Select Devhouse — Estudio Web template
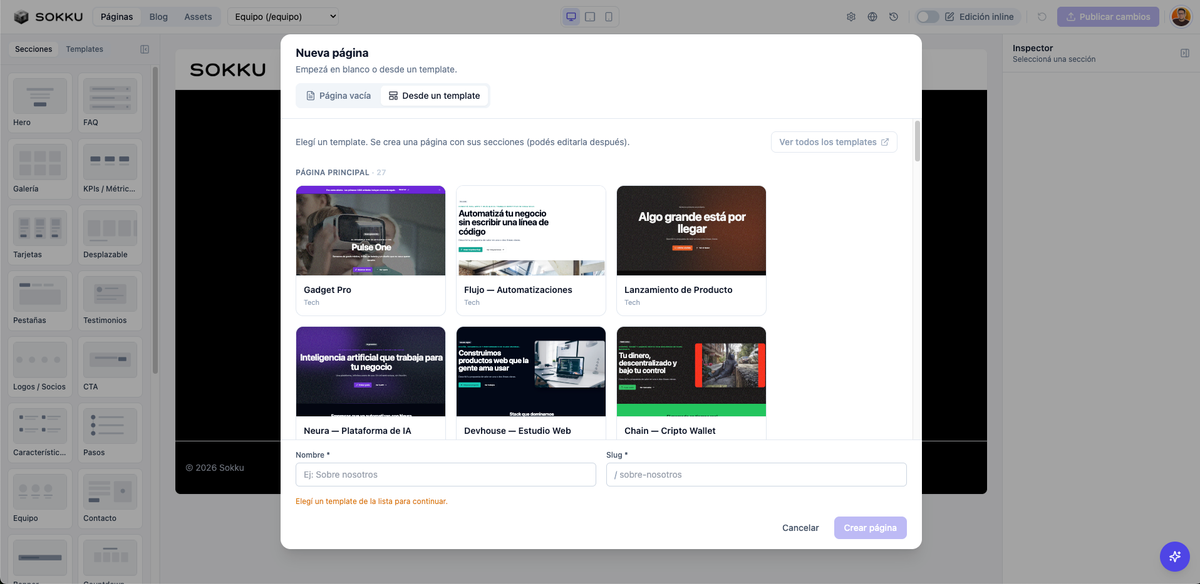Screen dimensions: 1200x584 point(531,383)
